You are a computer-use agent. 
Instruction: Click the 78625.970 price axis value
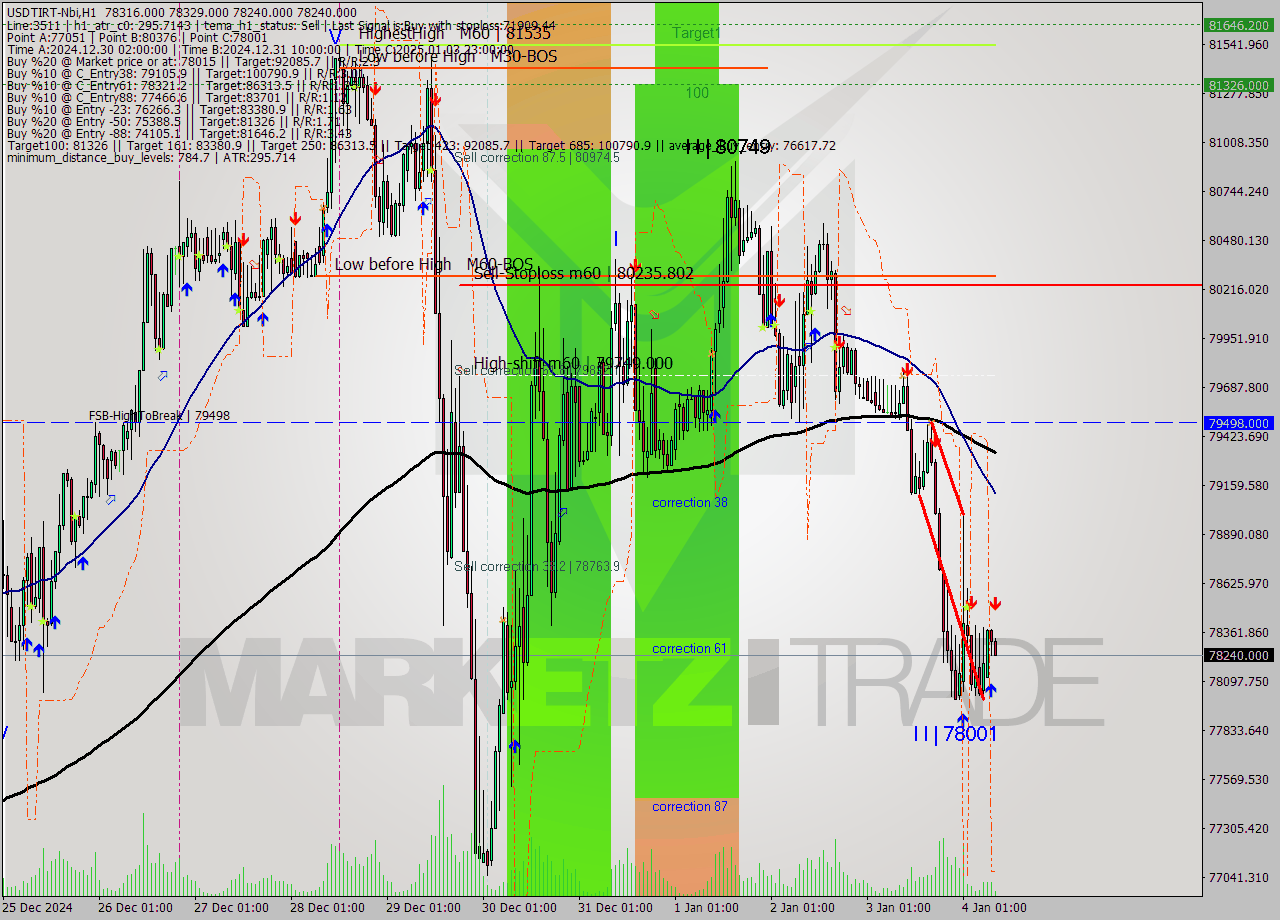pyautogui.click(x=1239, y=583)
